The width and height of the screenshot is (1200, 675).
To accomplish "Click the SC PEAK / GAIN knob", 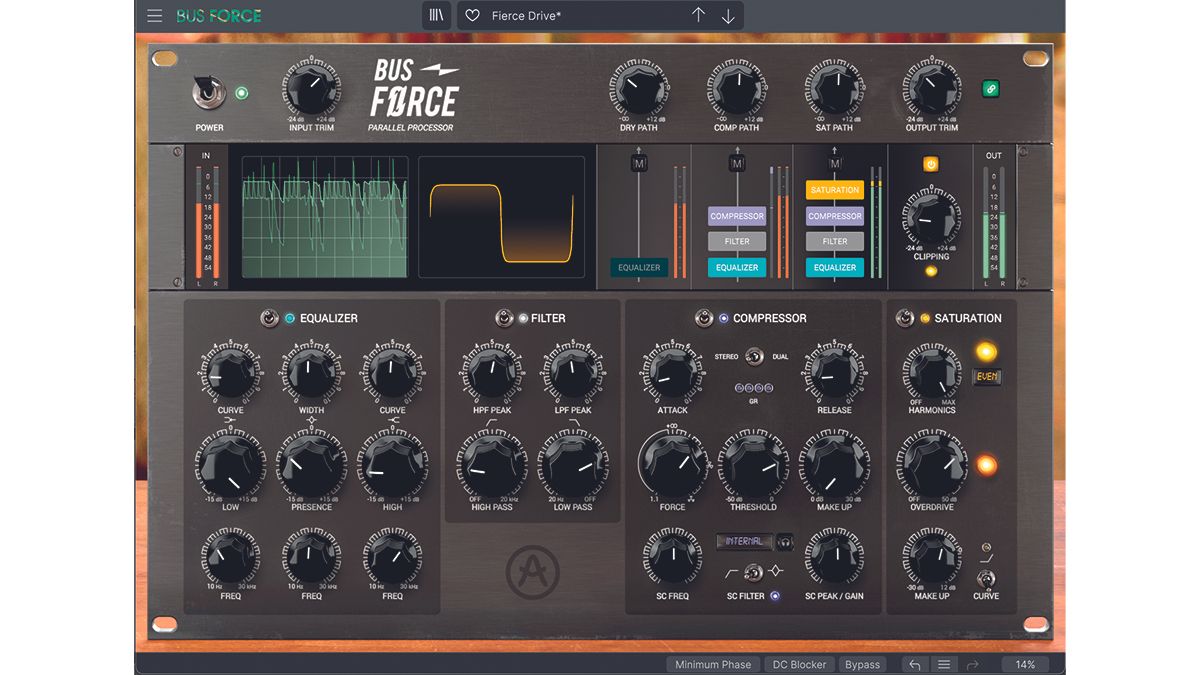I will 834,558.
